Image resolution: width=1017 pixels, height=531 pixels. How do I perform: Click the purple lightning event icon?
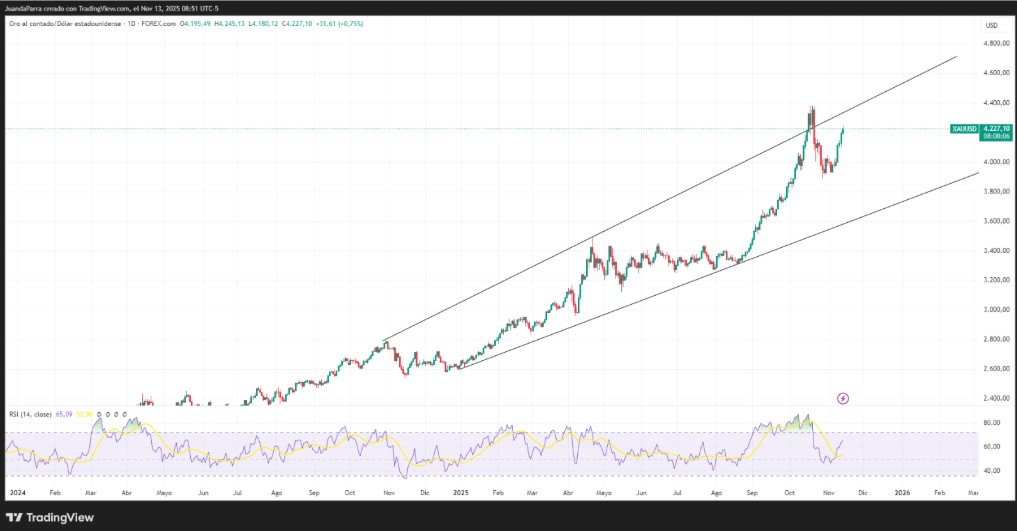pos(843,398)
